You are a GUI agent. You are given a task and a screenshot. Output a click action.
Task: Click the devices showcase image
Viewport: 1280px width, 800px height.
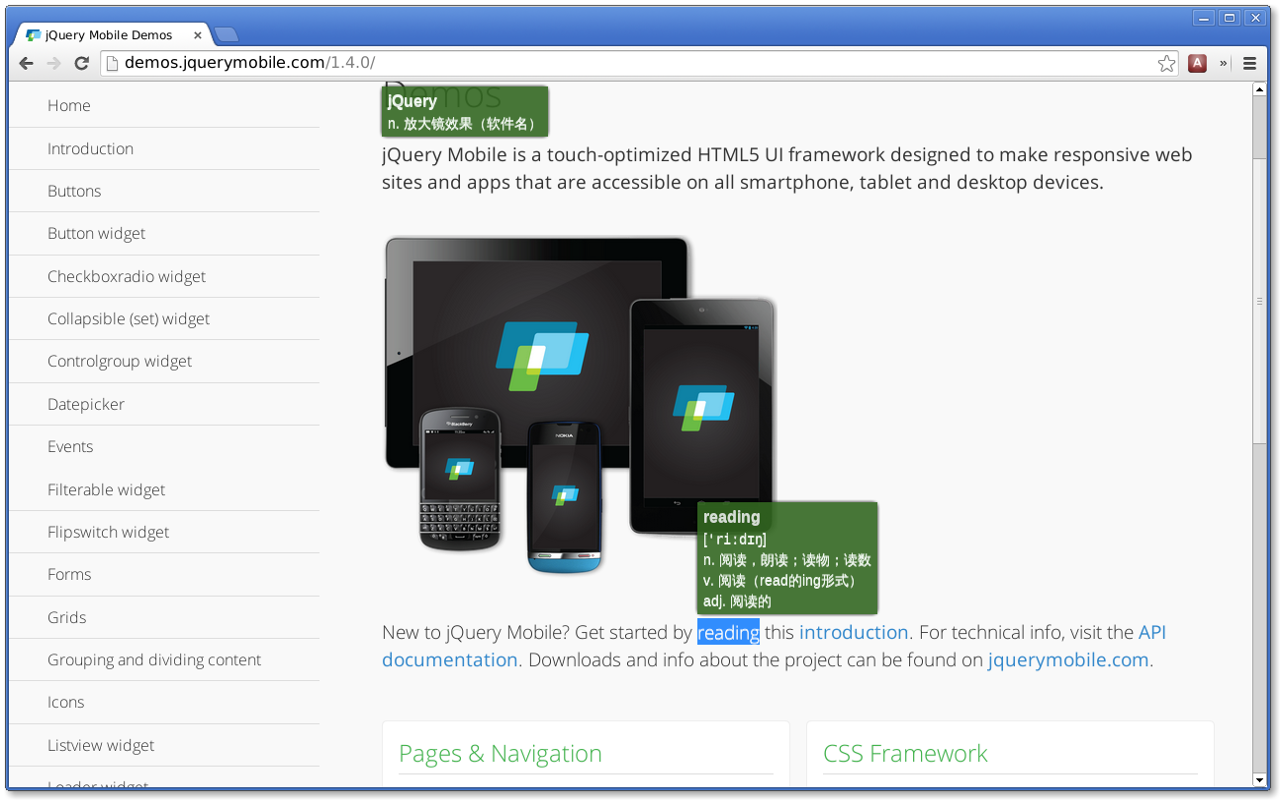coord(580,405)
